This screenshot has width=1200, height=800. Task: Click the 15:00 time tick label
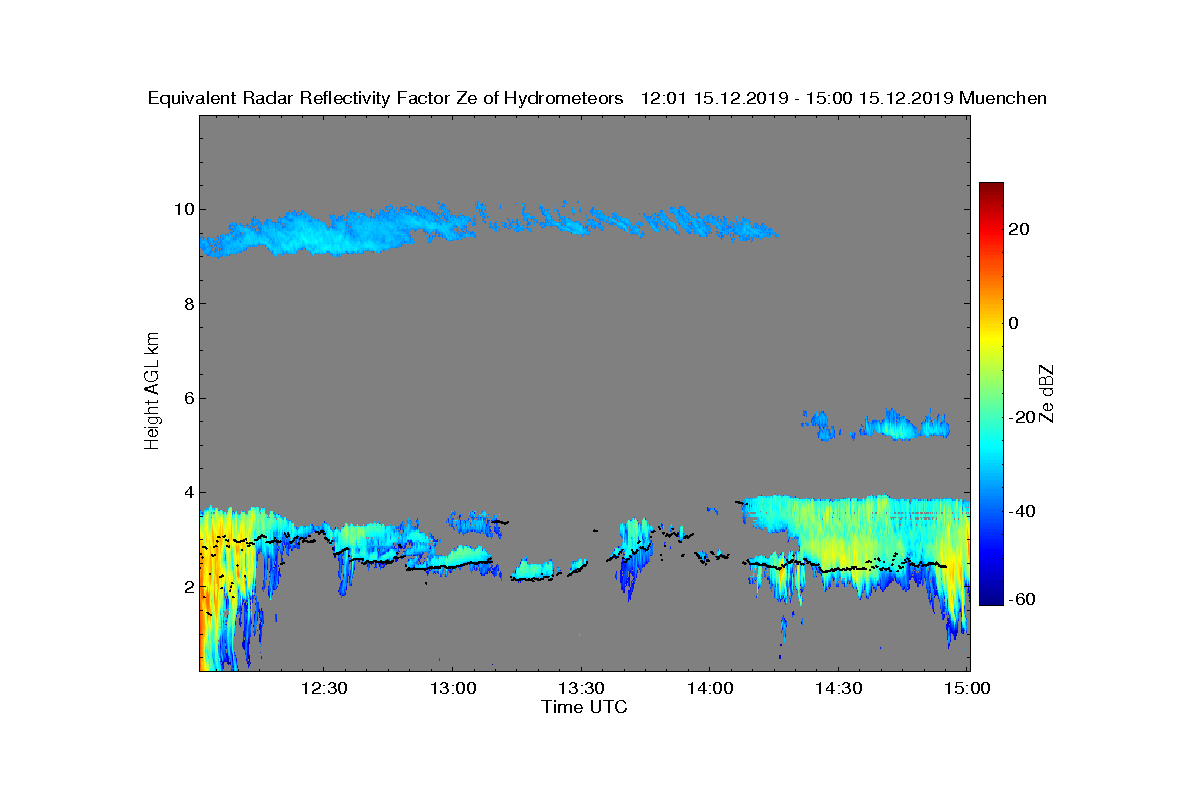pyautogui.click(x=967, y=688)
